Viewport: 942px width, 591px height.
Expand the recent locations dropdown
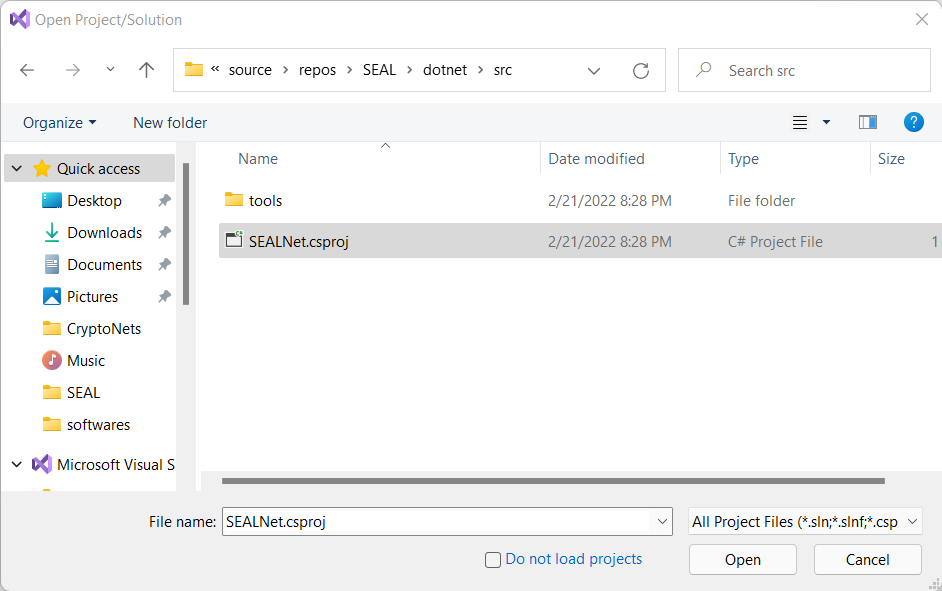[x=110, y=70]
